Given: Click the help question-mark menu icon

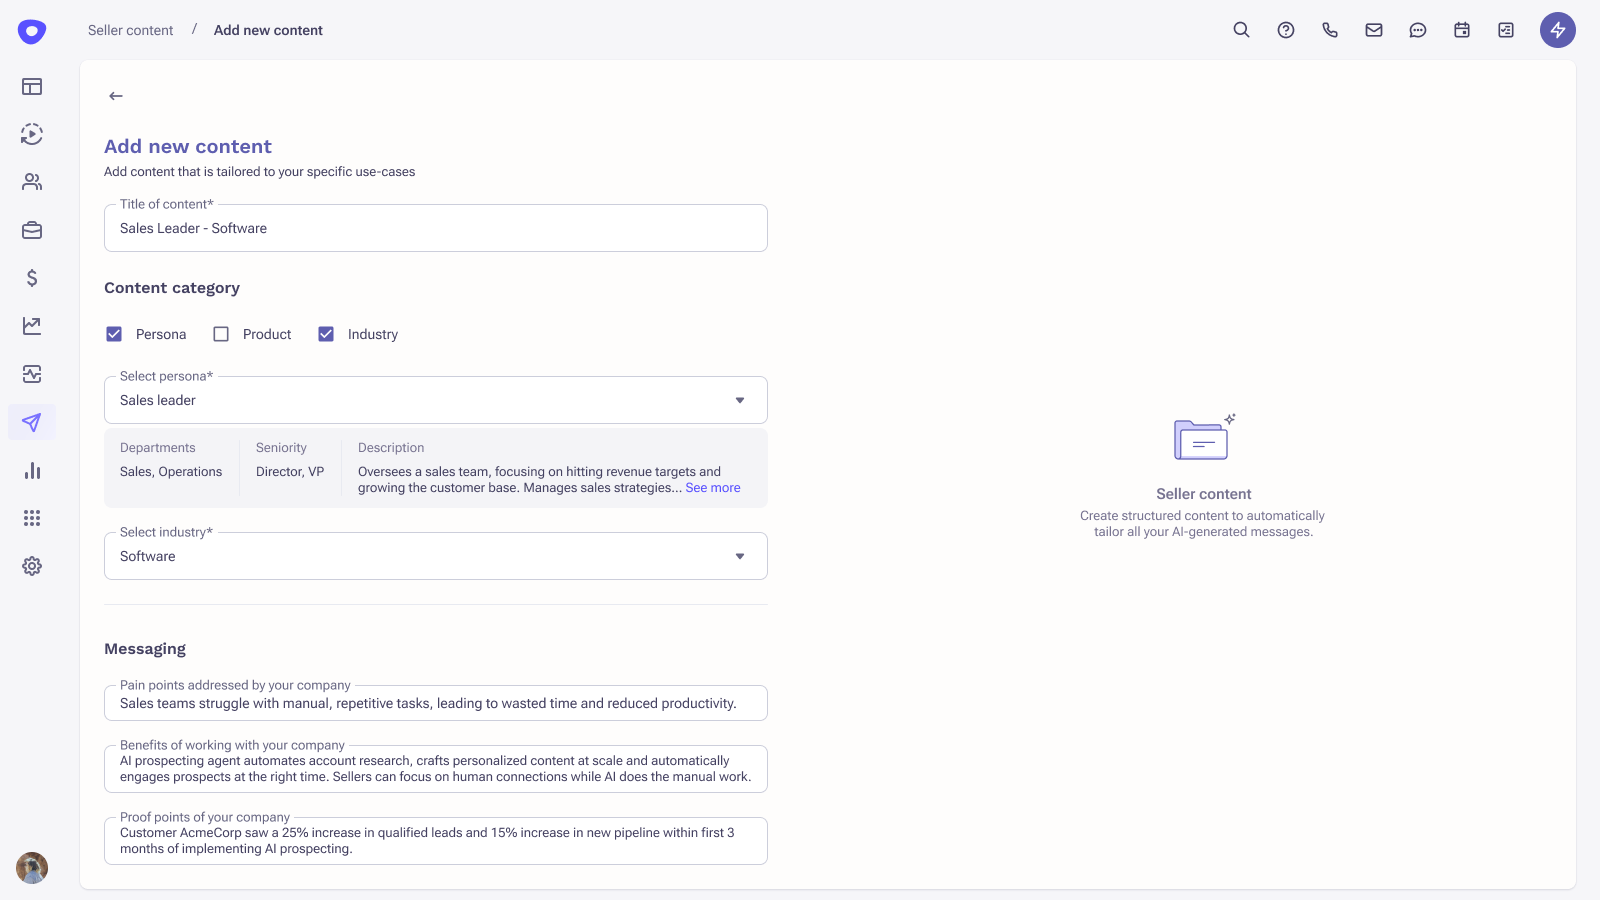Looking at the screenshot, I should click(x=1285, y=30).
